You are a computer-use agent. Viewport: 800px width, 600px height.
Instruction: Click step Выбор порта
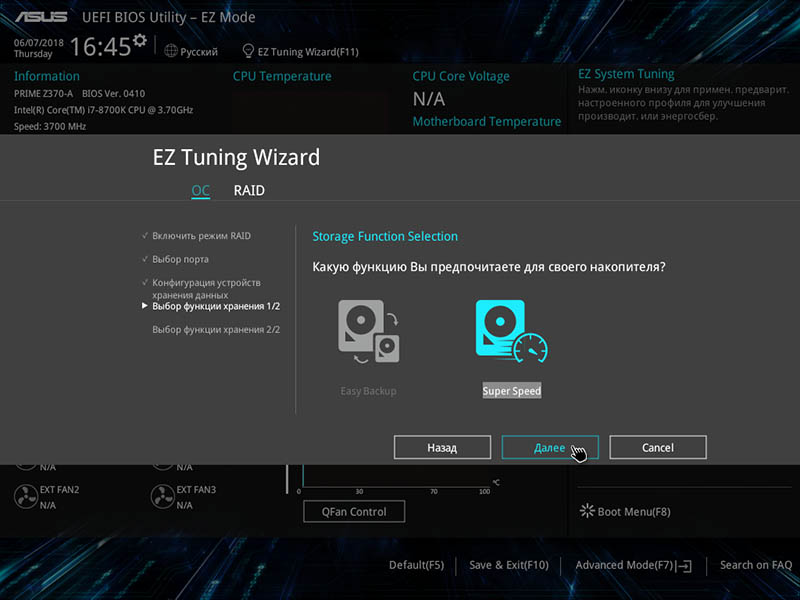(180, 259)
